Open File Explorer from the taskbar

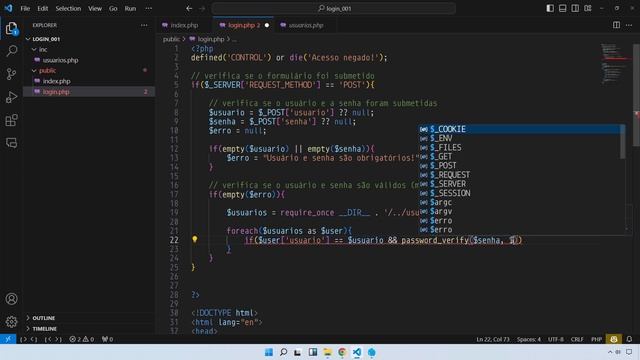pyautogui.click(x=327, y=352)
